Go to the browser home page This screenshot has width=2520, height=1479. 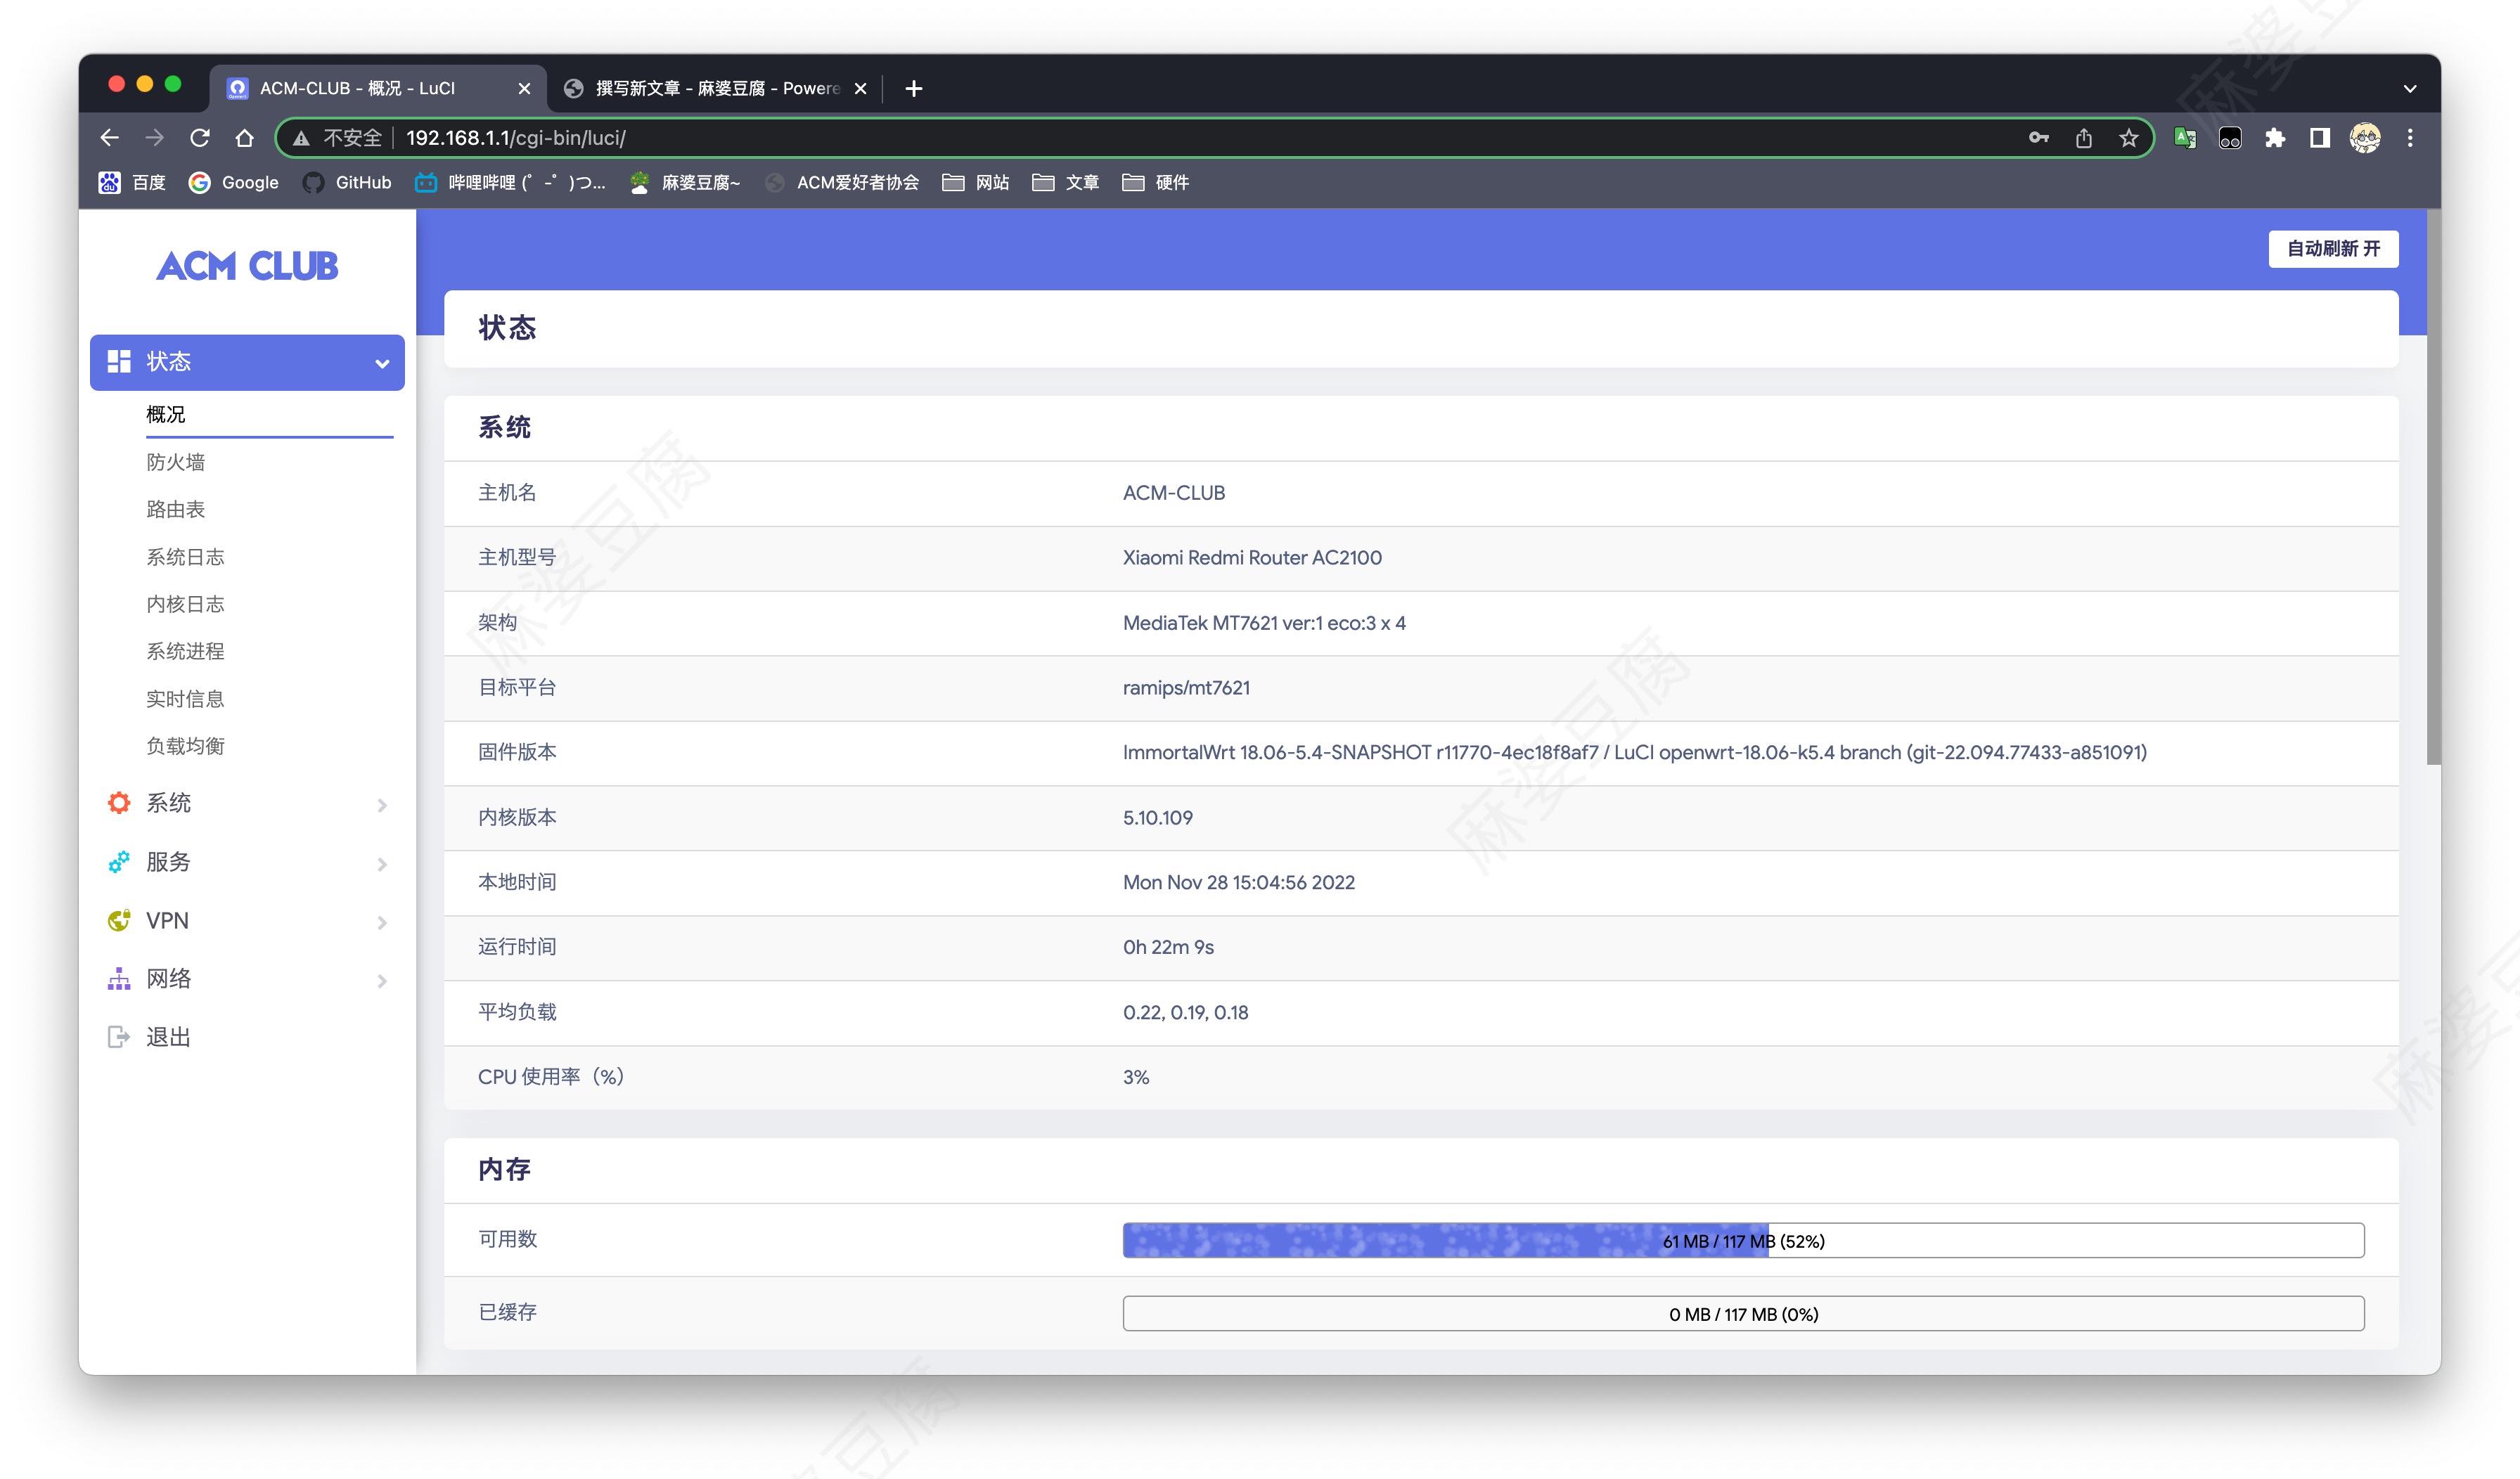point(244,138)
